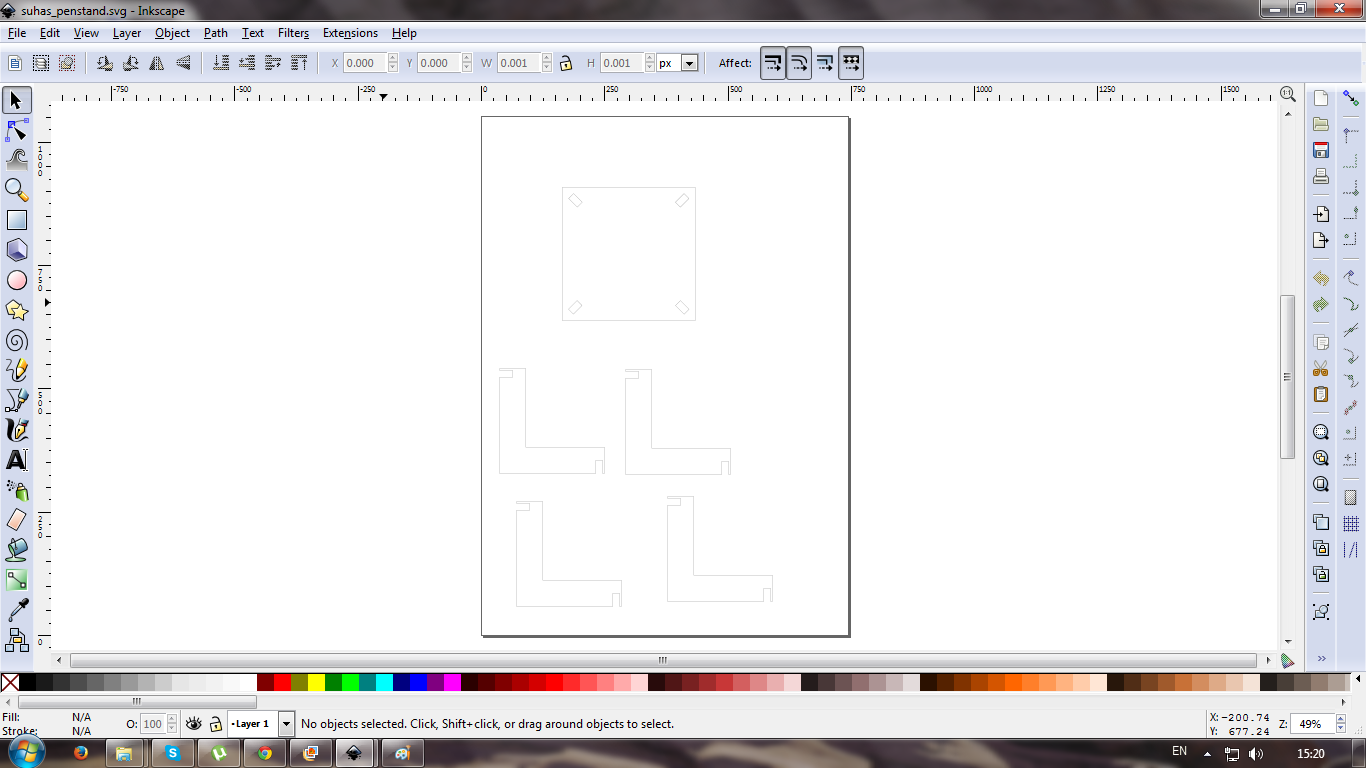Image resolution: width=1372 pixels, height=772 pixels.
Task: Choose the Color dropper tool
Action: tap(16, 609)
